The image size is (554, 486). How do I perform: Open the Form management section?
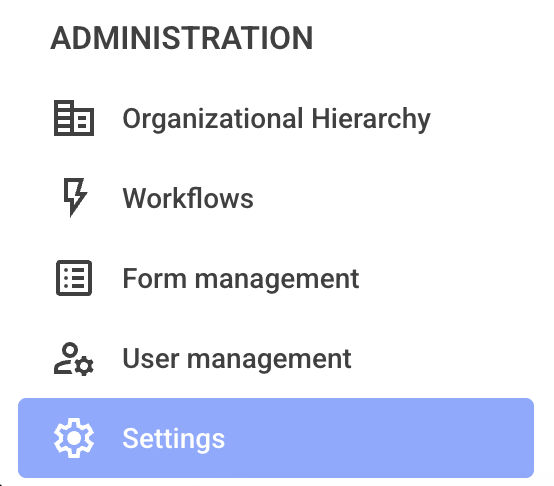(x=276, y=278)
